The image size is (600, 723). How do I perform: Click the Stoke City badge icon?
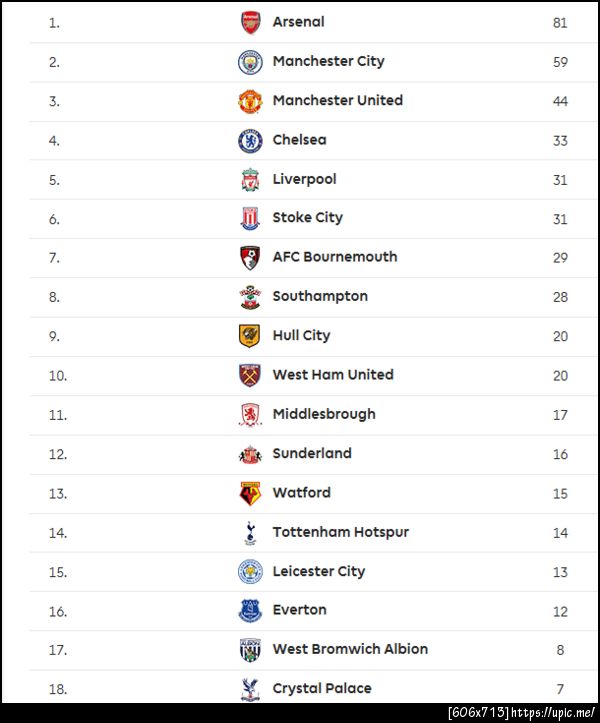[x=250, y=219]
